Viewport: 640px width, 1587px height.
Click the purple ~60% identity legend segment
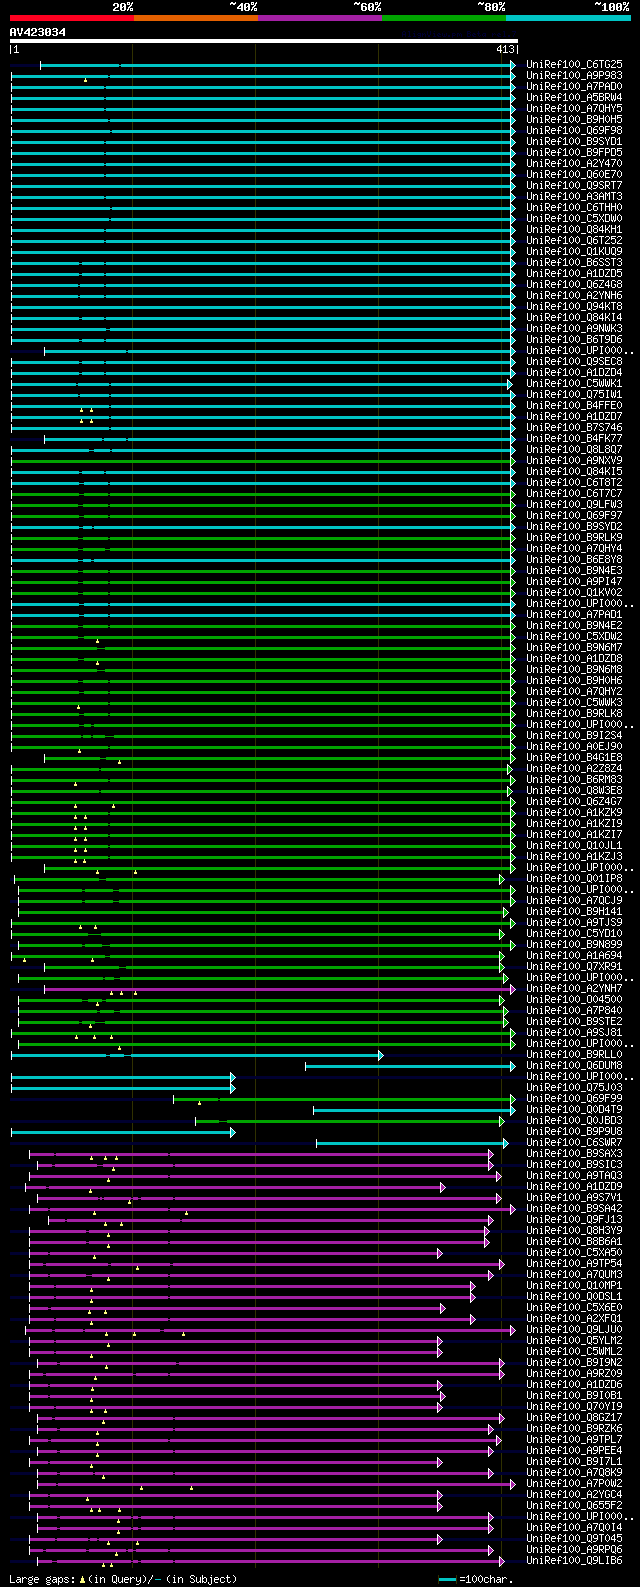pos(320,18)
